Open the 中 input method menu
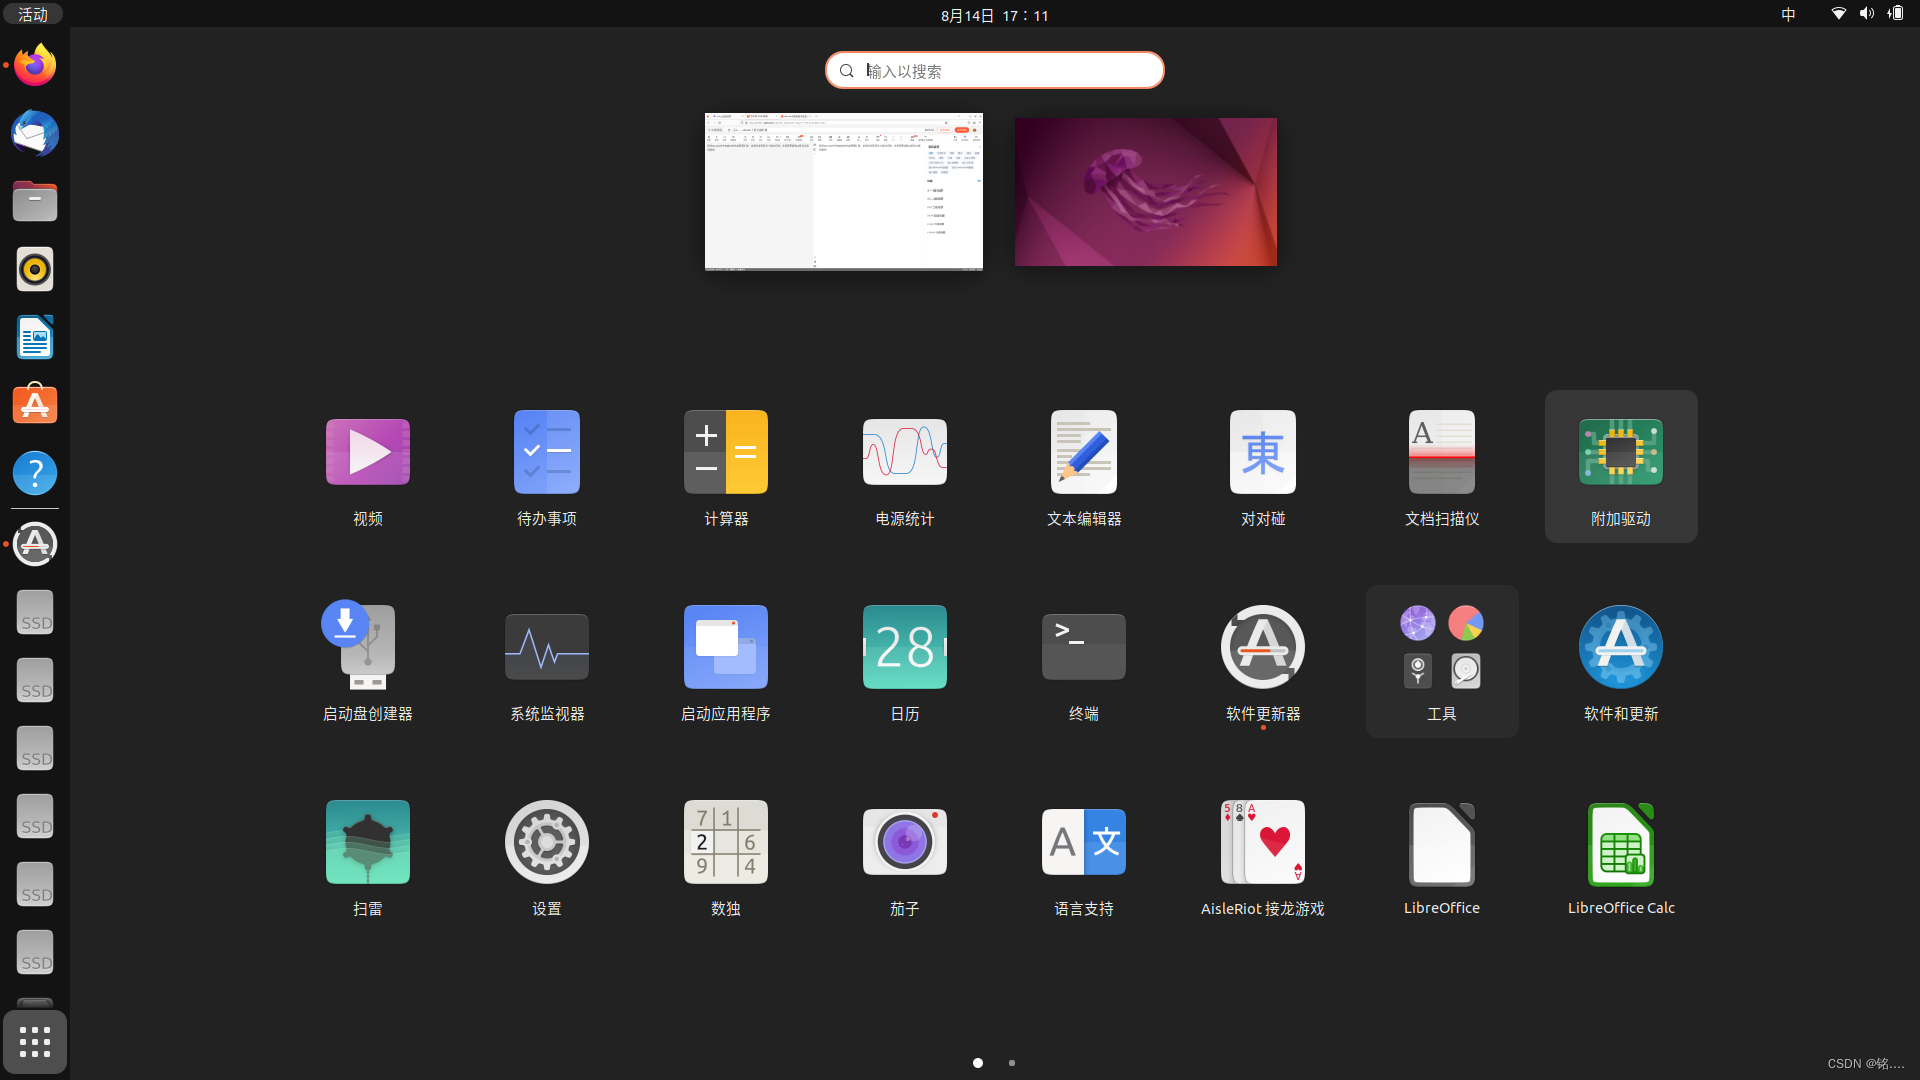Image resolution: width=1920 pixels, height=1080 pixels. 1788,14
